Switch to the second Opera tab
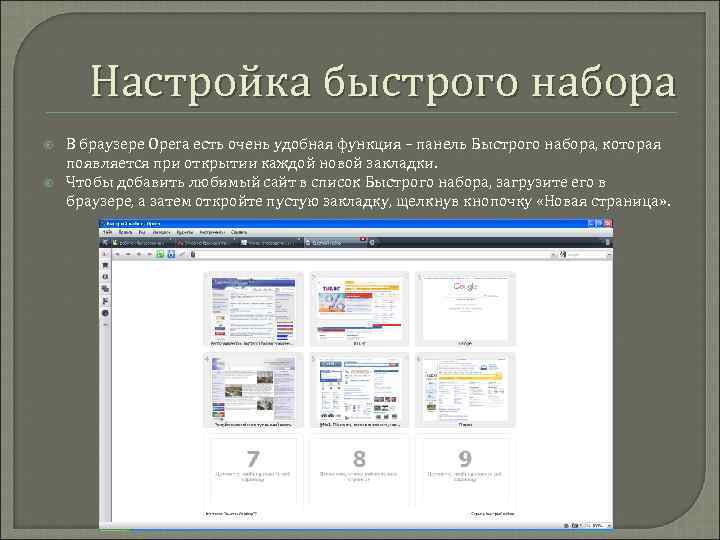The height and width of the screenshot is (540, 720). coord(206,242)
